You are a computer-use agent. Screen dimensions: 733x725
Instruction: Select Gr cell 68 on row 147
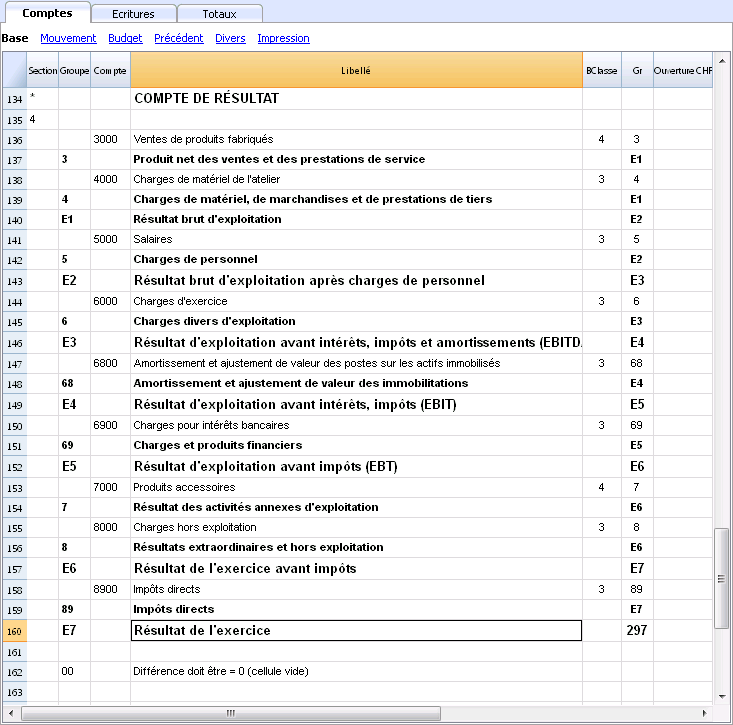point(637,363)
